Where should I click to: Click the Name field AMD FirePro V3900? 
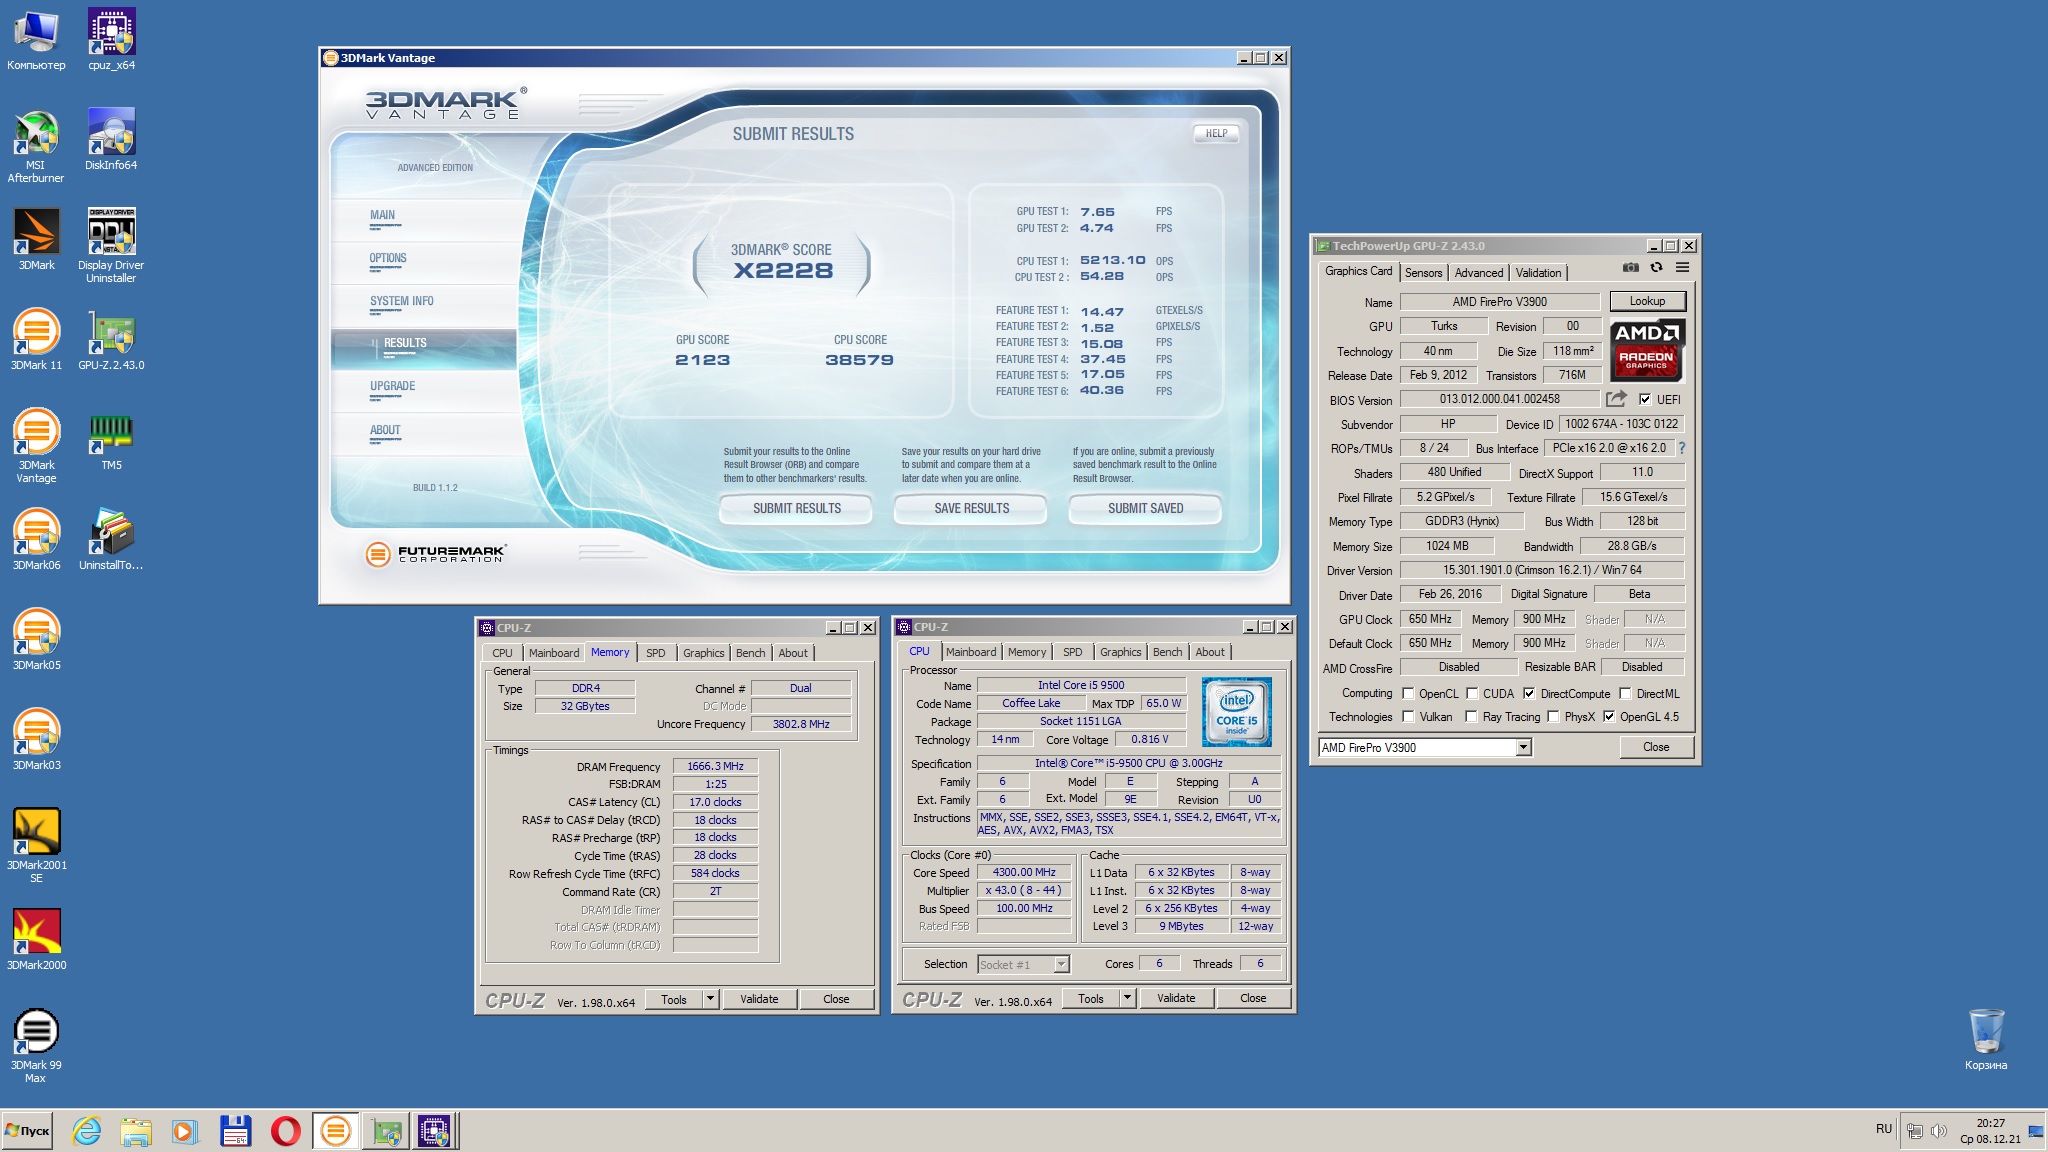[1499, 301]
